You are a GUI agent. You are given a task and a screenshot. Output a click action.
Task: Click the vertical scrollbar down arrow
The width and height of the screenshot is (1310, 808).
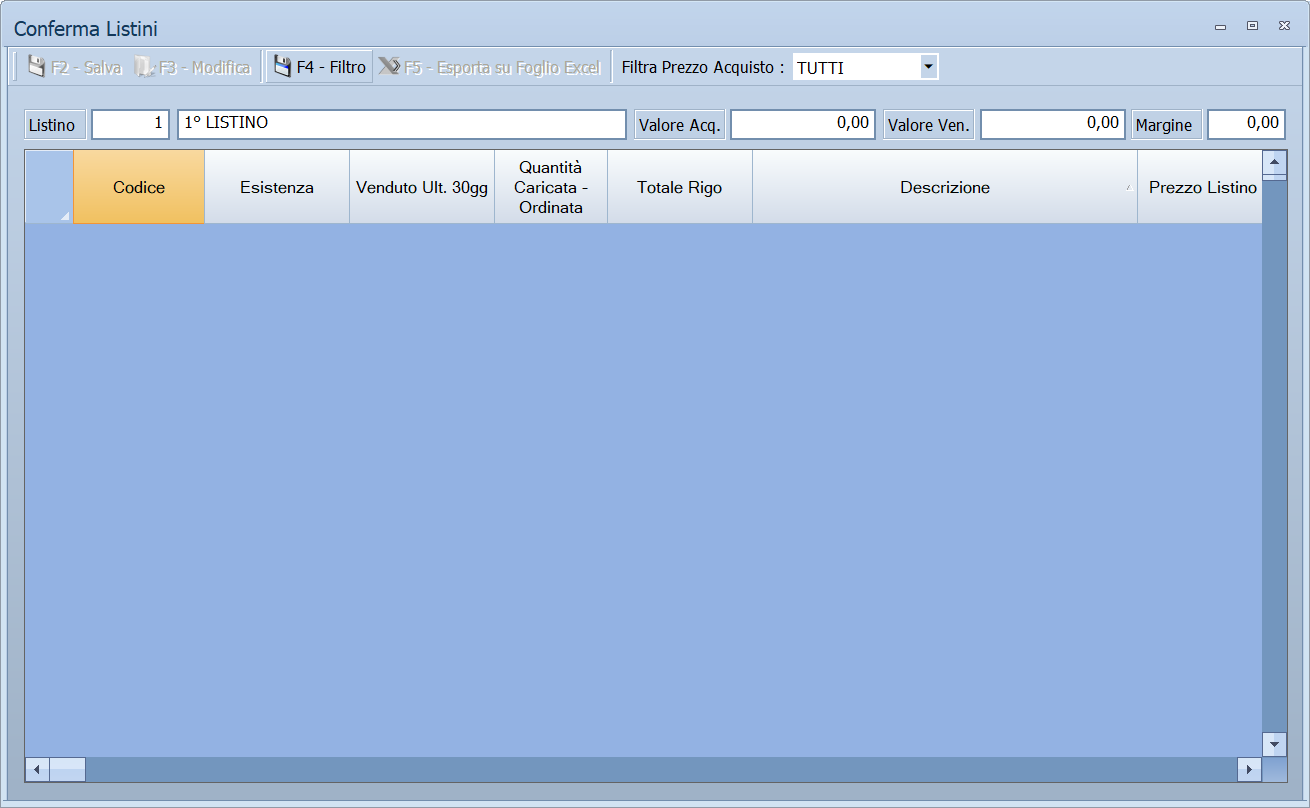1274,744
